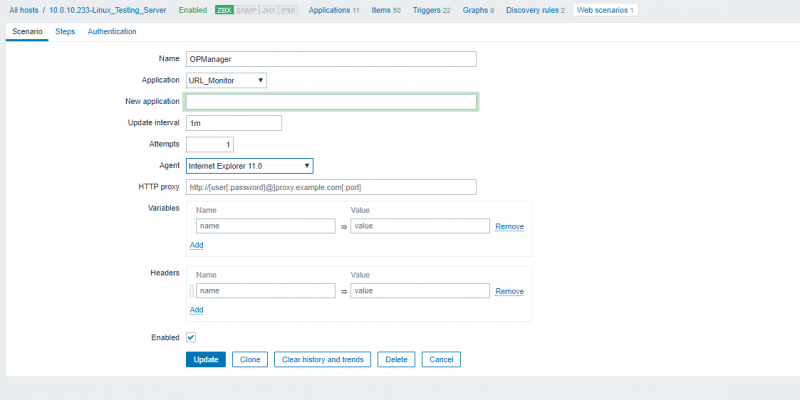This screenshot has width=800, height=400.
Task: Open the Application dropdown URL_Monitor
Action: coord(226,80)
